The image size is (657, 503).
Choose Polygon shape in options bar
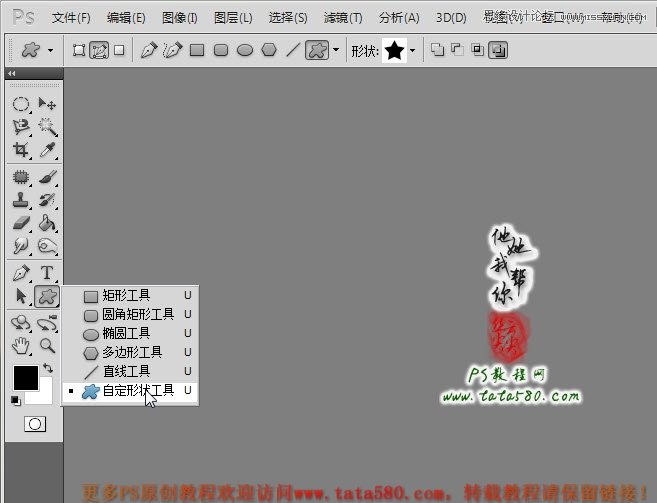tap(269, 50)
